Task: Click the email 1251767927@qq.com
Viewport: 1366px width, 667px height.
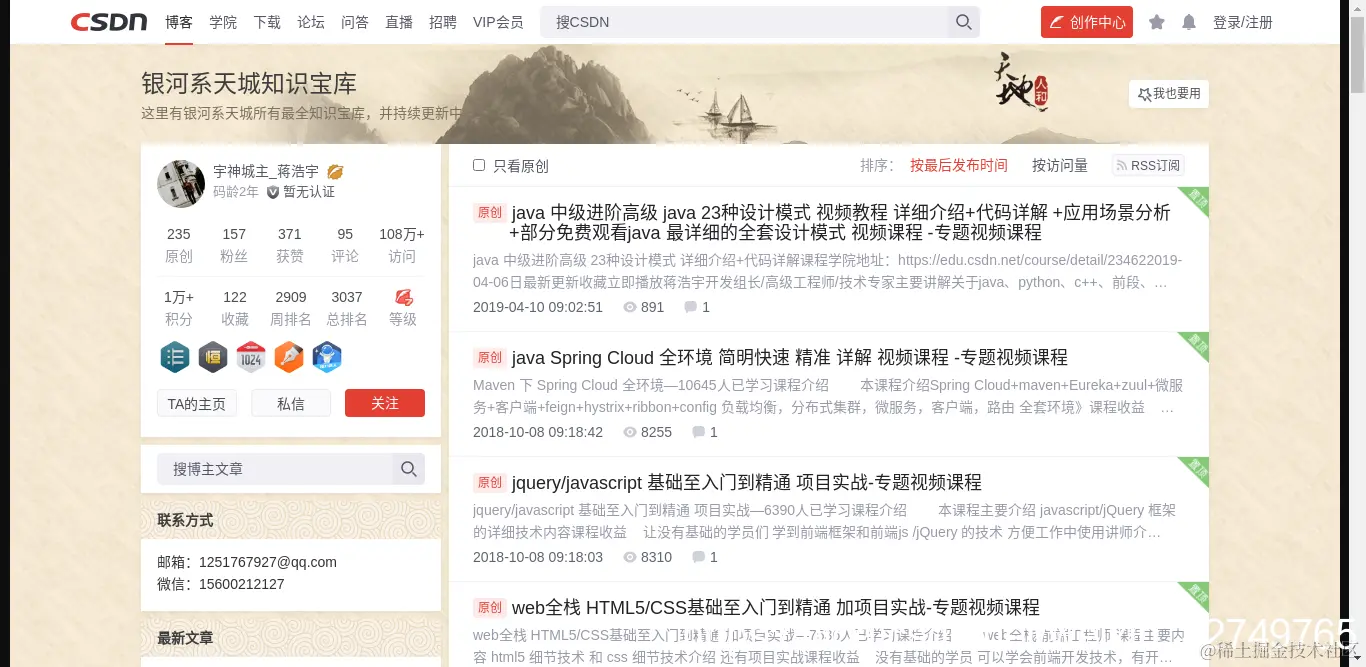Action: [x=268, y=562]
